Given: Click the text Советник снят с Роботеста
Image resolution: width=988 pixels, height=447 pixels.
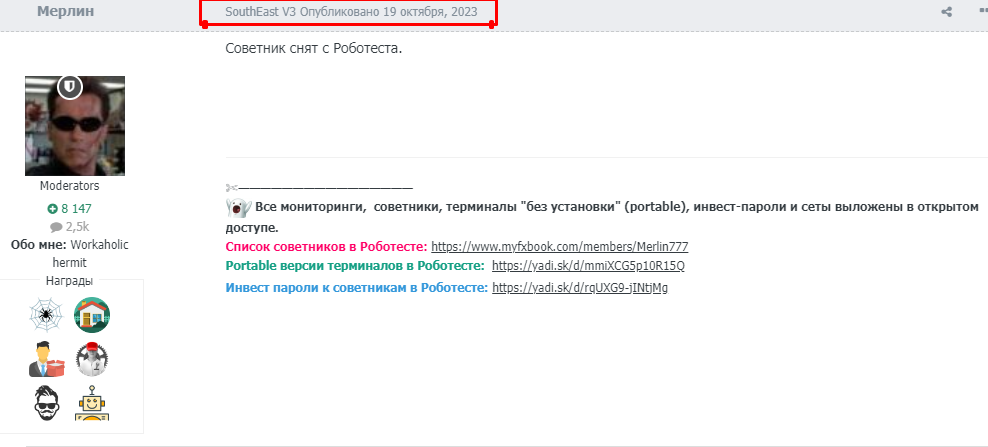Looking at the screenshot, I should point(314,49).
